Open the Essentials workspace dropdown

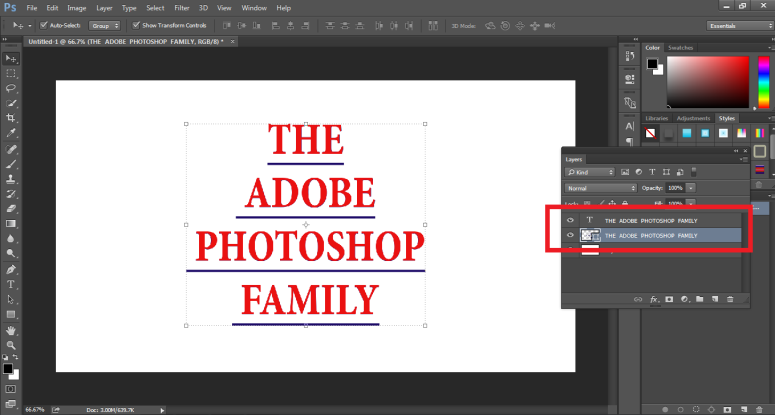pyautogui.click(x=740, y=26)
